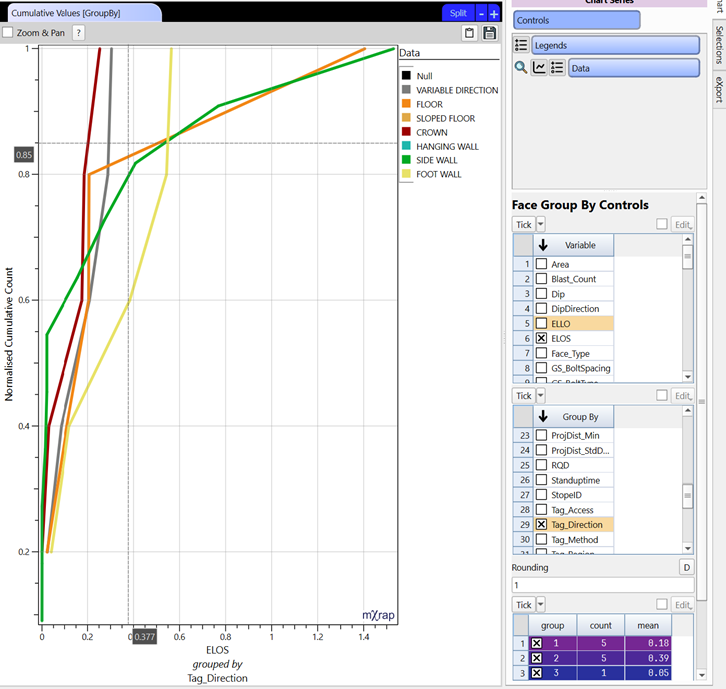The width and height of the screenshot is (726, 689).
Task: Tick the Area variable checkbox
Action: click(541, 264)
